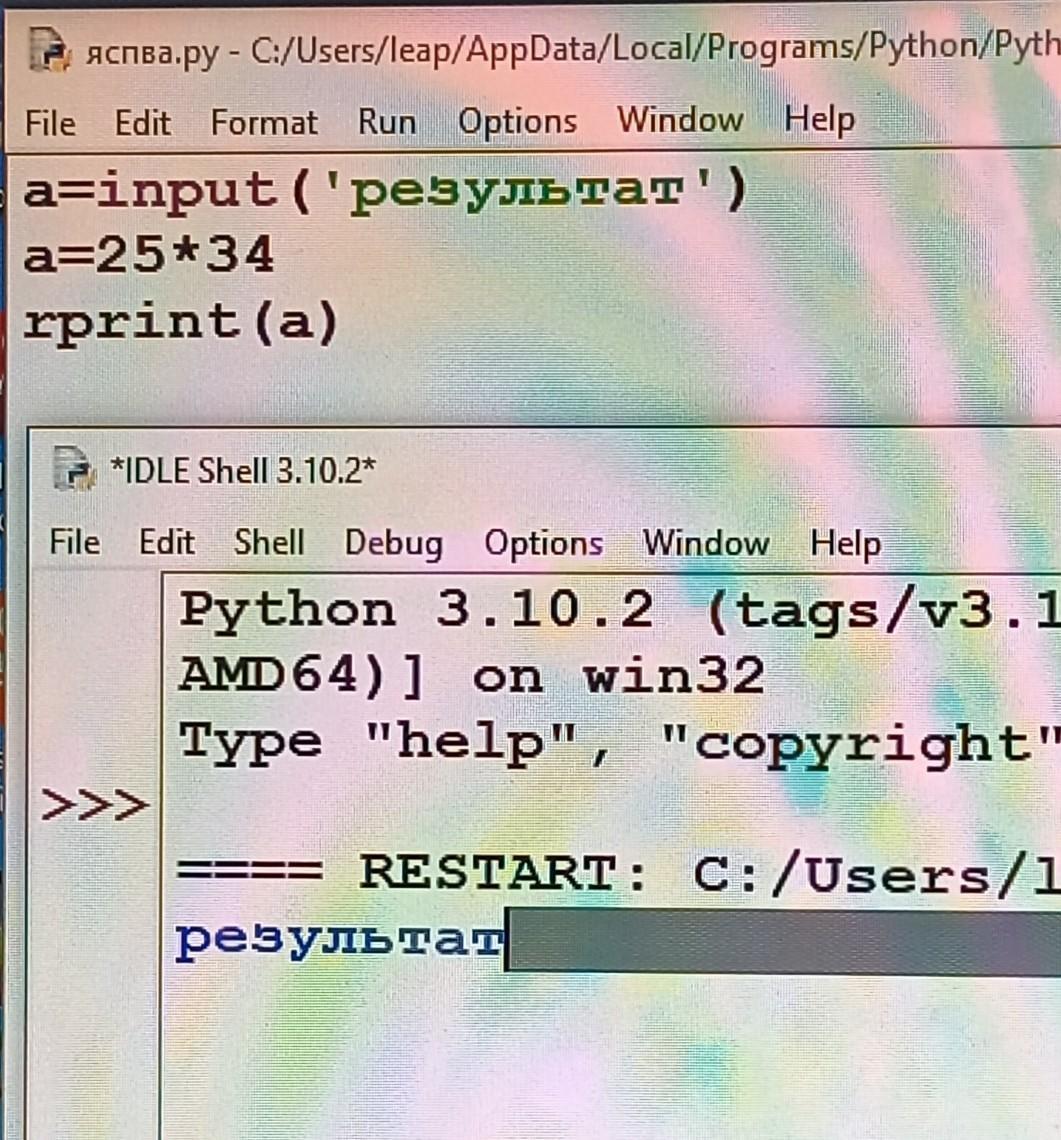The width and height of the screenshot is (1061, 1140).
Task: Click the editor title 'яспва.py - C:/Users/leap'
Action: tap(272, 52)
